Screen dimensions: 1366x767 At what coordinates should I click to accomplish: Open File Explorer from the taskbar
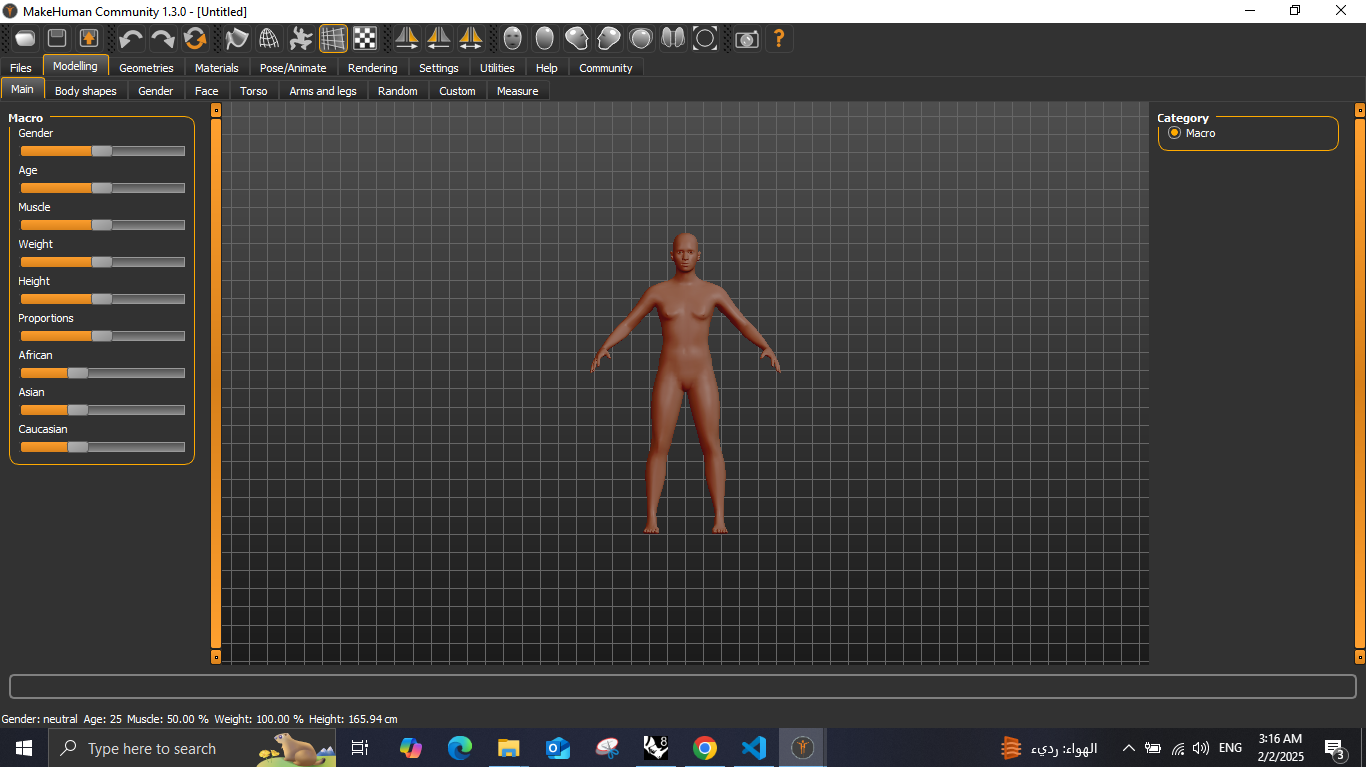tap(509, 748)
